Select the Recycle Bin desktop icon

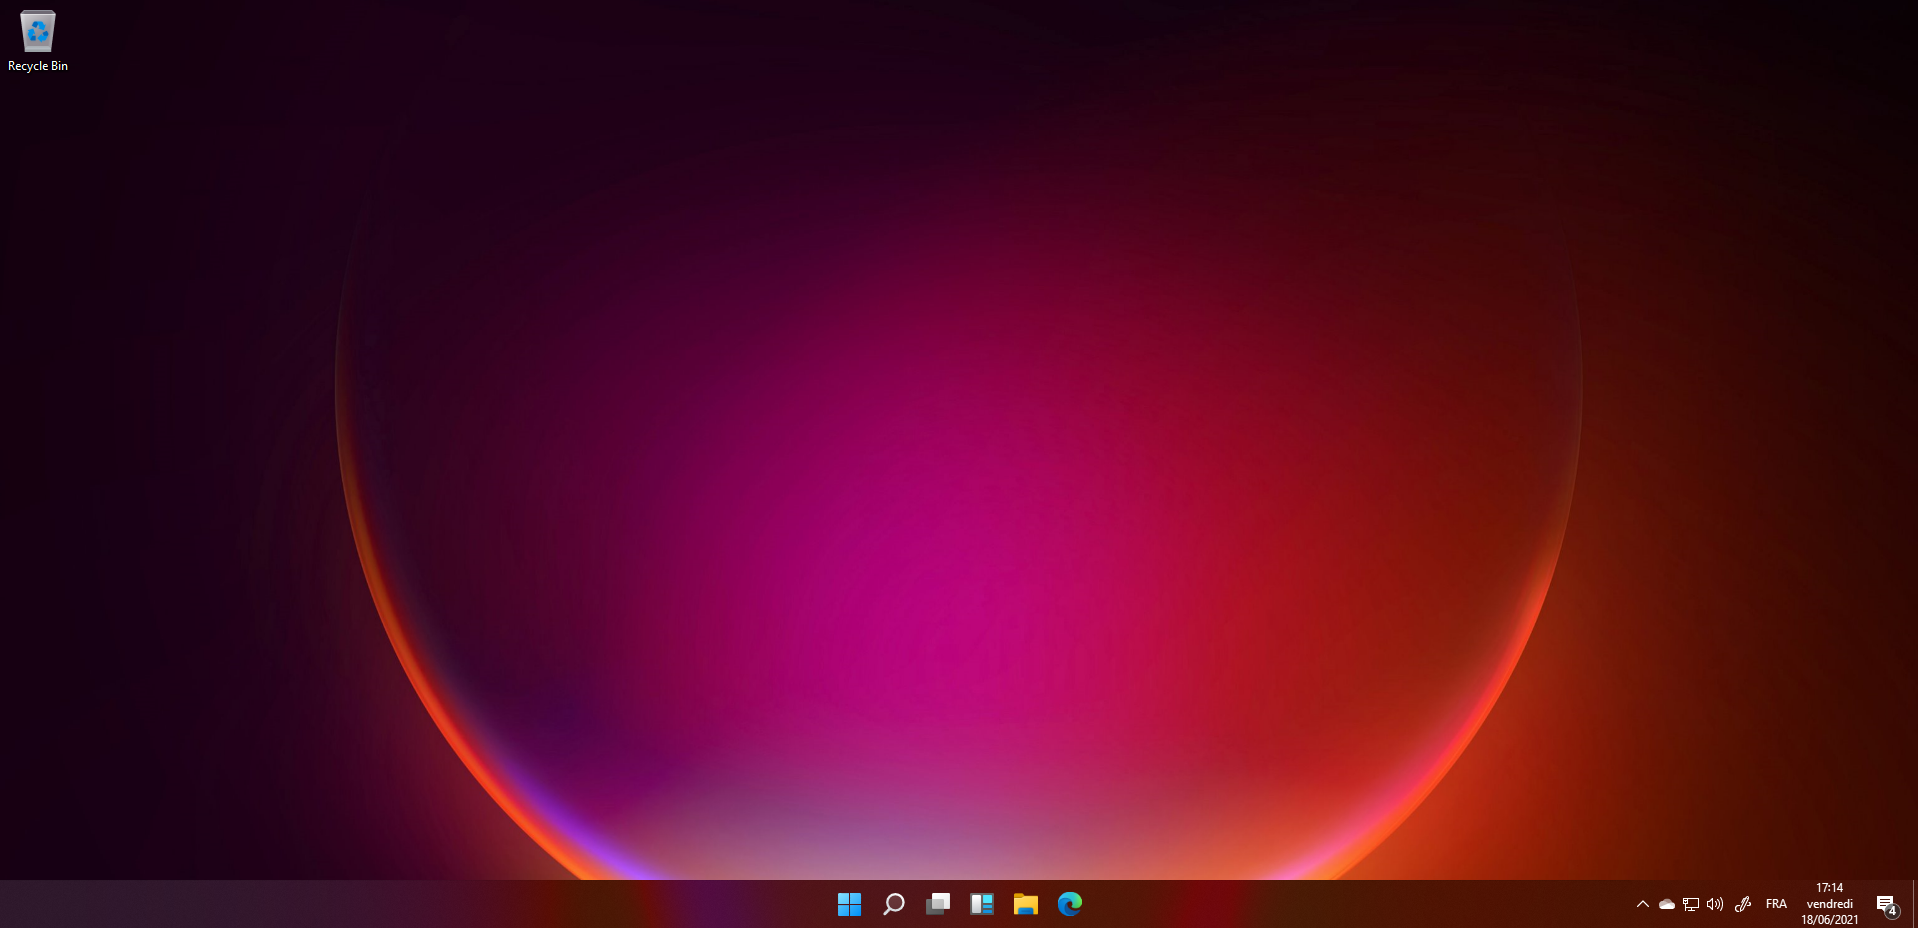(38, 32)
